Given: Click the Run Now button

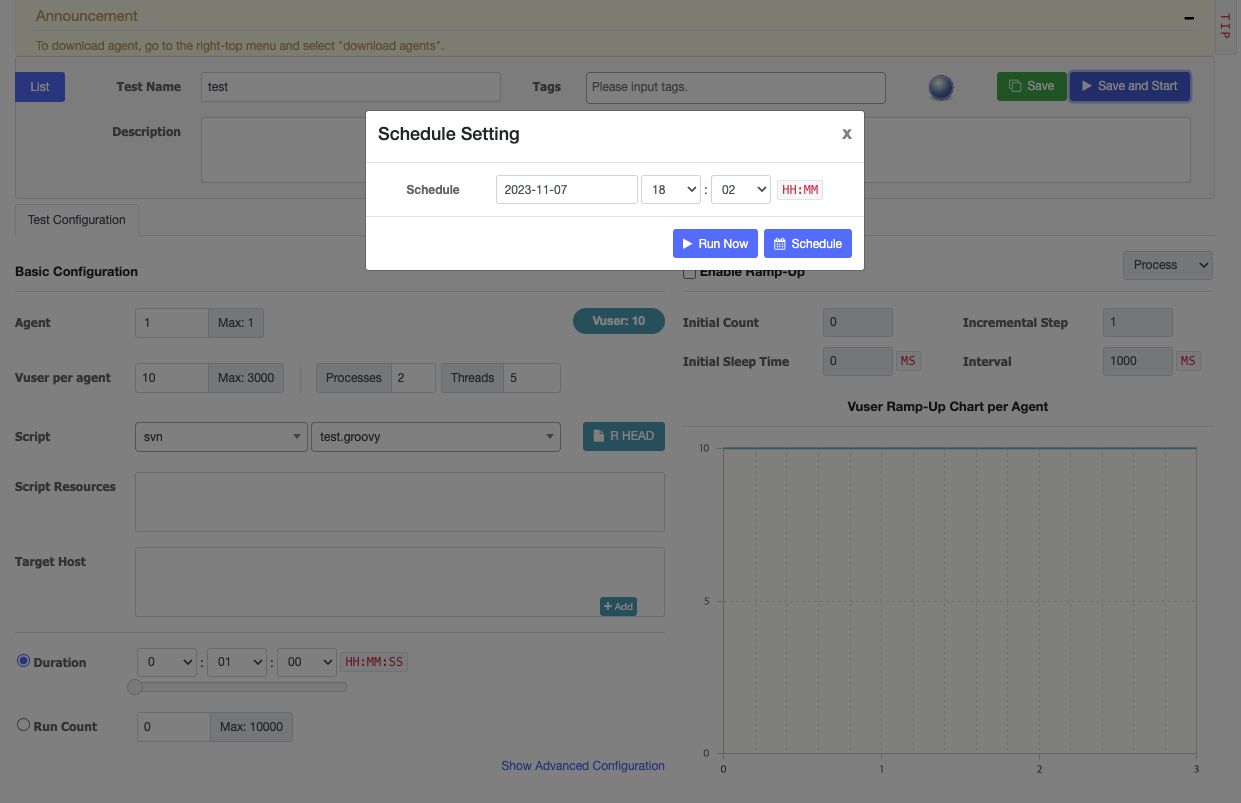Looking at the screenshot, I should click(715, 244).
